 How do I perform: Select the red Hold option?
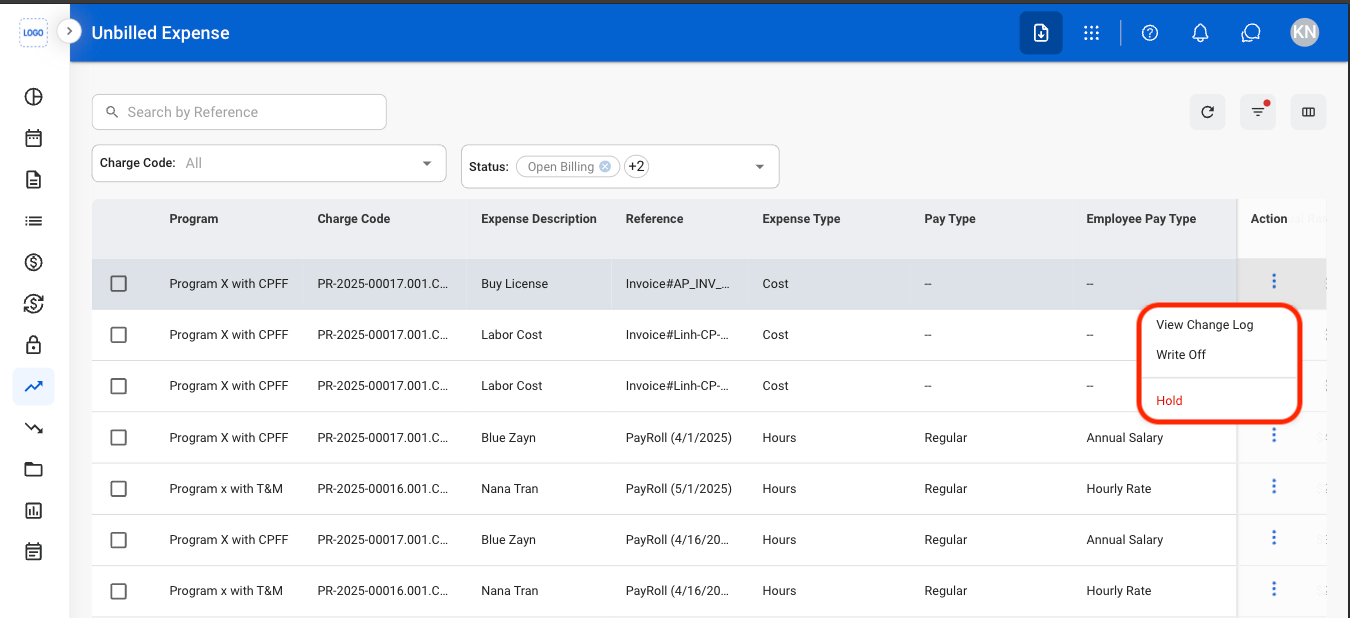pos(1169,401)
